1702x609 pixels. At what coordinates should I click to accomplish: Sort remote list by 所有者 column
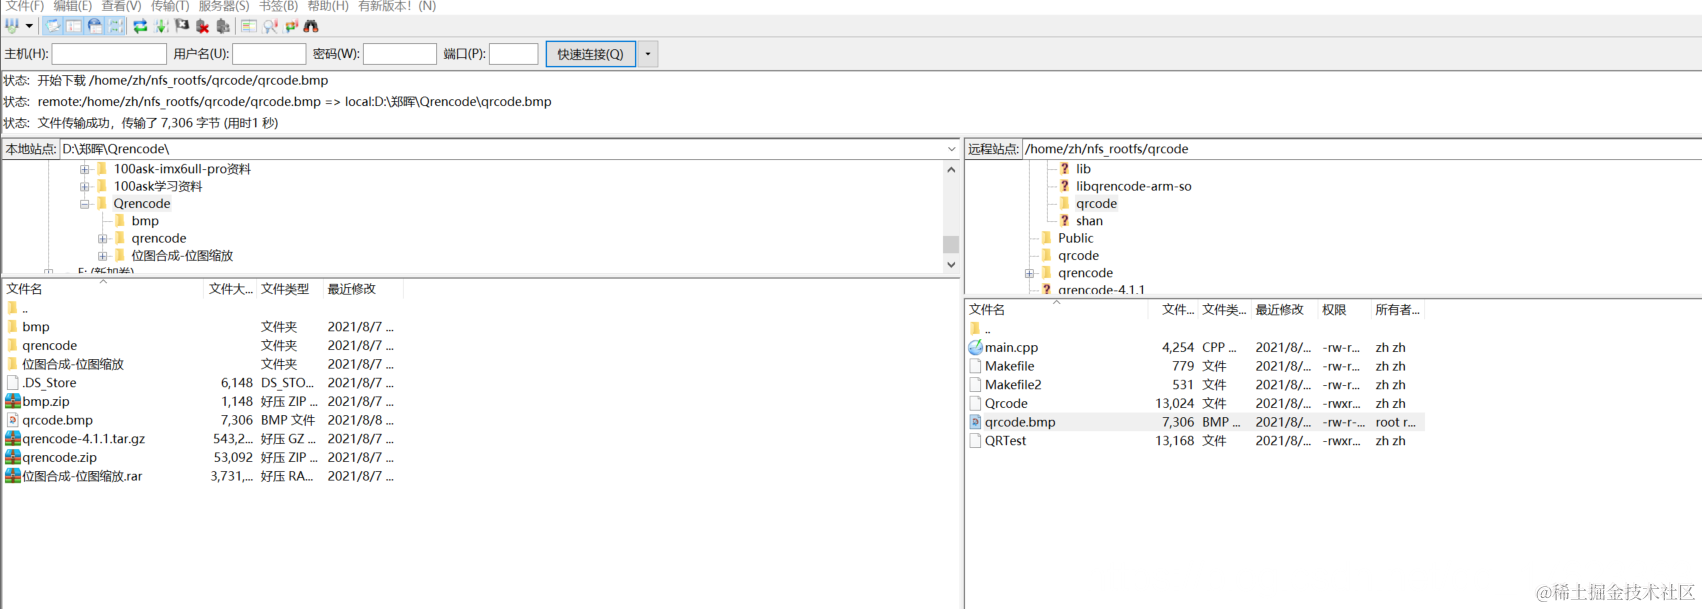pos(1397,310)
